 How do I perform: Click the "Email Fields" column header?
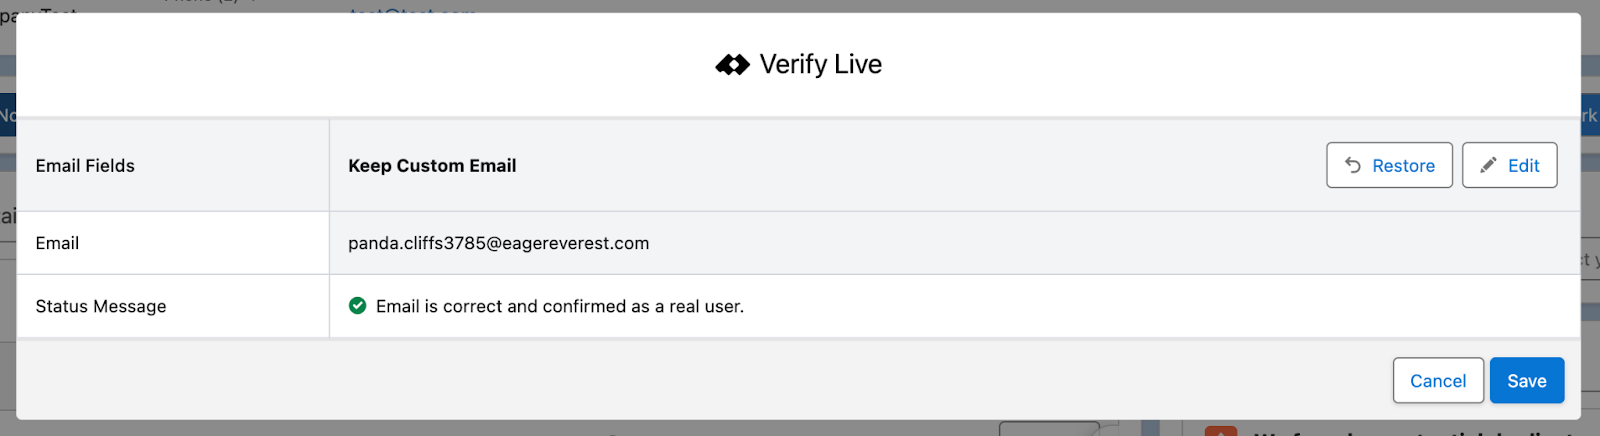coord(85,166)
